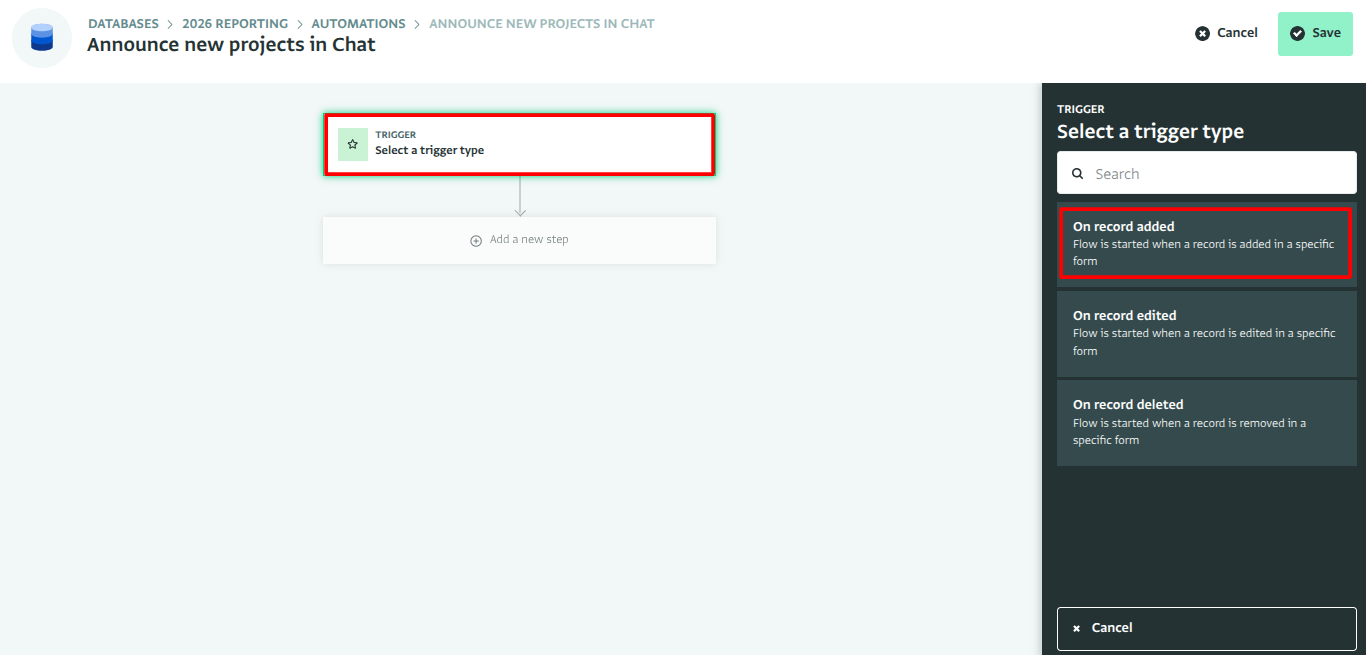The width and height of the screenshot is (1366, 655).
Task: Cancel editing via top-right Cancel button
Action: (x=1227, y=33)
